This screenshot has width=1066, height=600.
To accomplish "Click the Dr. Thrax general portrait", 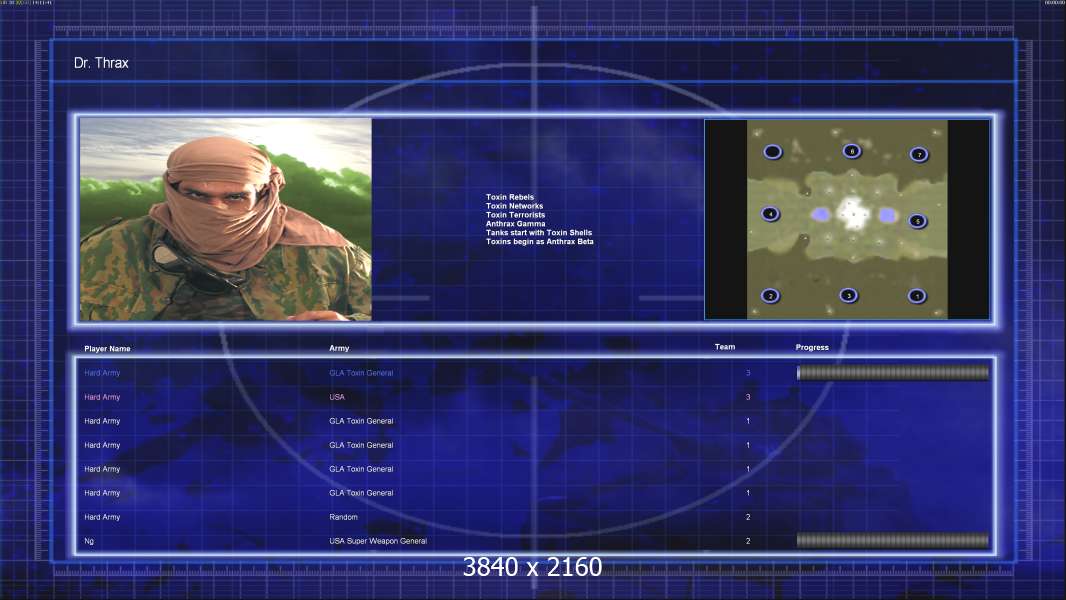I will pyautogui.click(x=226, y=219).
